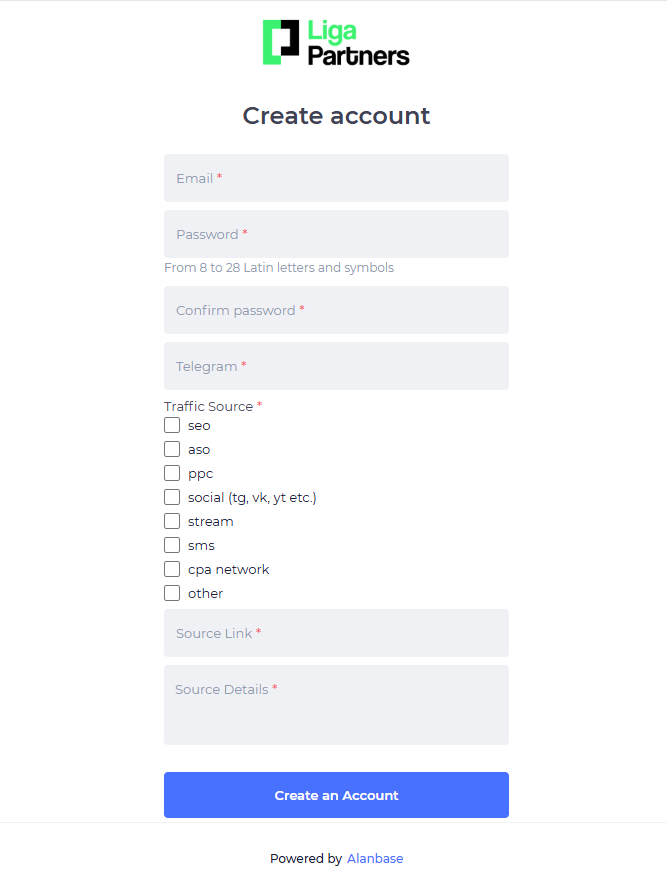
Task: Check the cpa network checkbox
Action: [172, 569]
